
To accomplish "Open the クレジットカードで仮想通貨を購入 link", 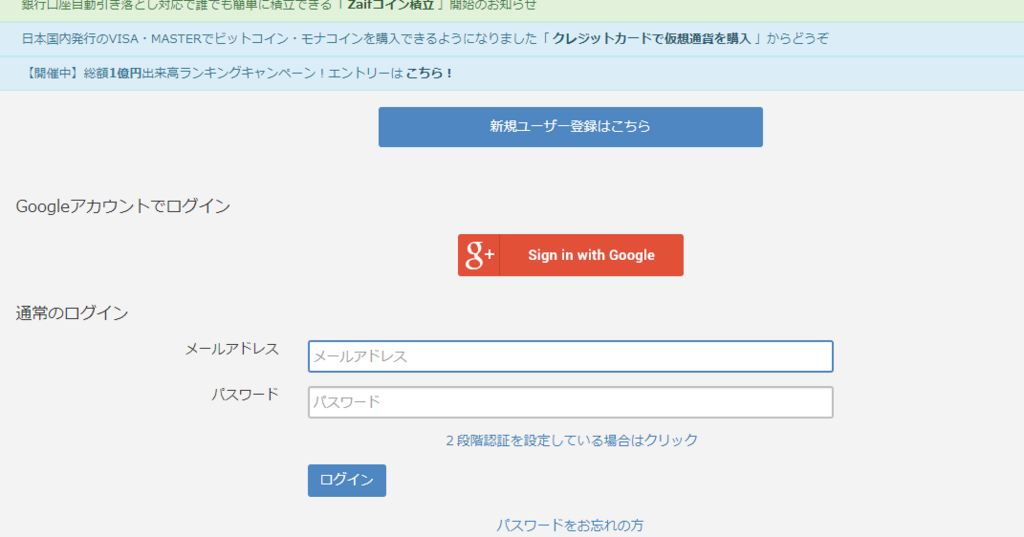I will click(x=651, y=39).
